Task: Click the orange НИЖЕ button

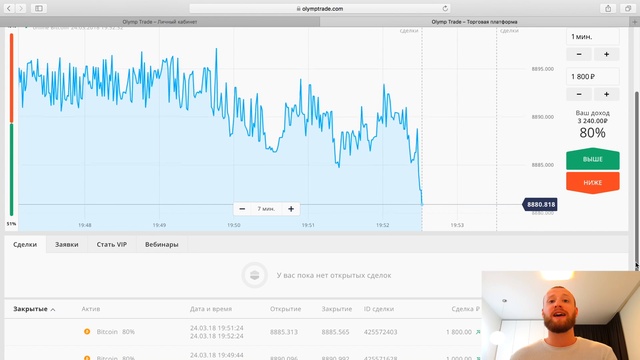Action: 593,182
